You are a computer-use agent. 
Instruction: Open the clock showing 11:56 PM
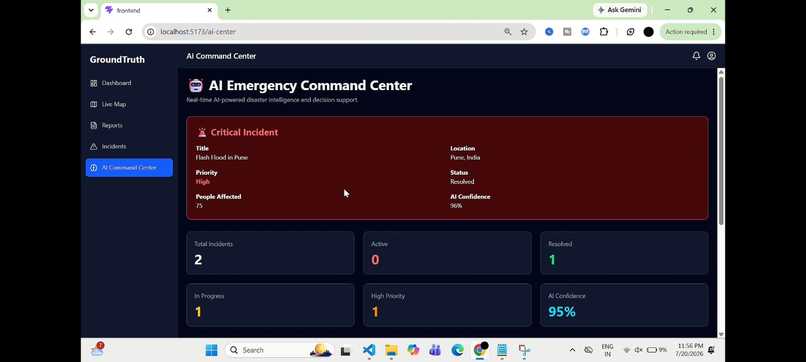(x=690, y=350)
